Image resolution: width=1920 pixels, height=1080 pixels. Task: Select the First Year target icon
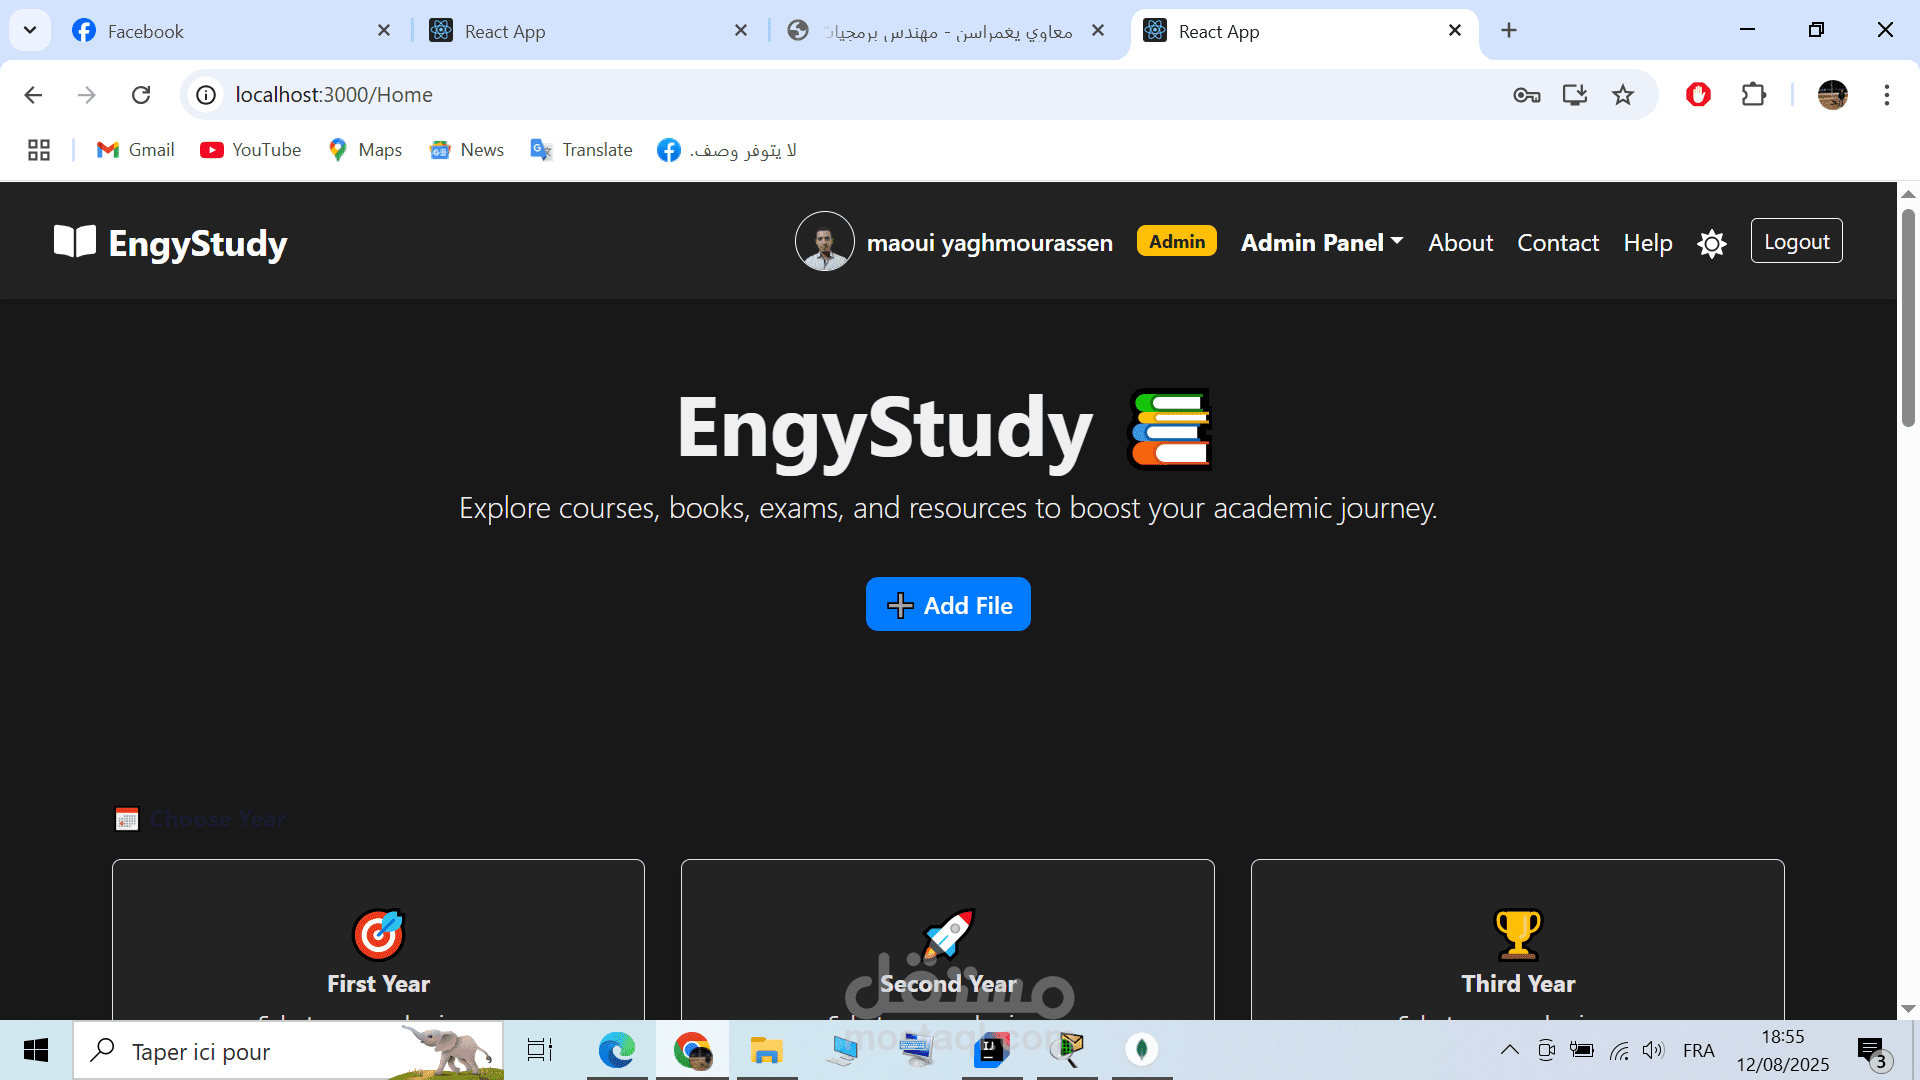[378, 934]
